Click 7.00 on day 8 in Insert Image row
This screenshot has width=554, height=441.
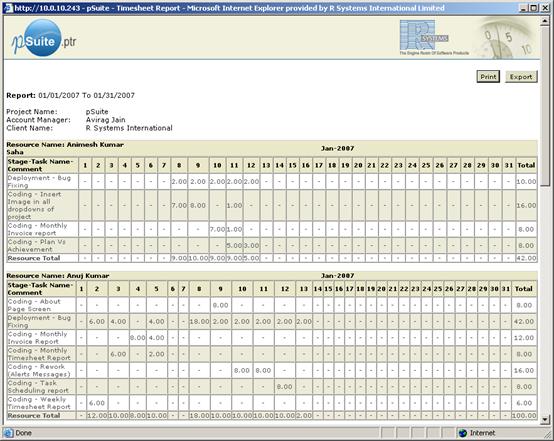179,205
